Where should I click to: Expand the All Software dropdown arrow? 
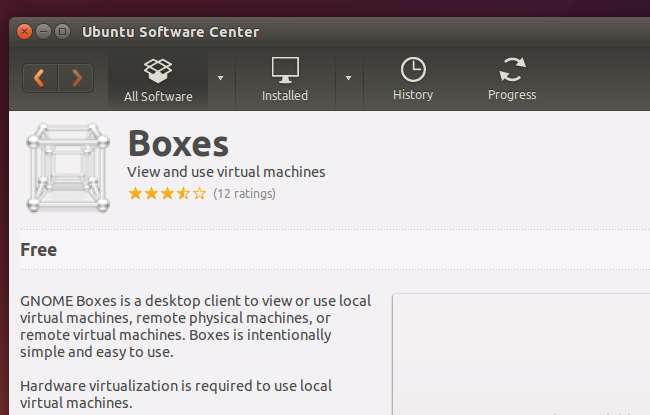click(220, 78)
